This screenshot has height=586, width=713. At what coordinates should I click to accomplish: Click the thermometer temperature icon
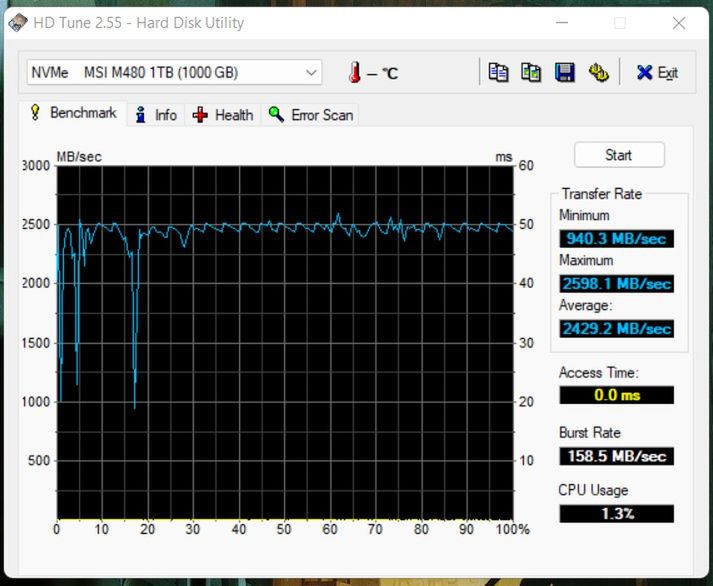coord(355,72)
